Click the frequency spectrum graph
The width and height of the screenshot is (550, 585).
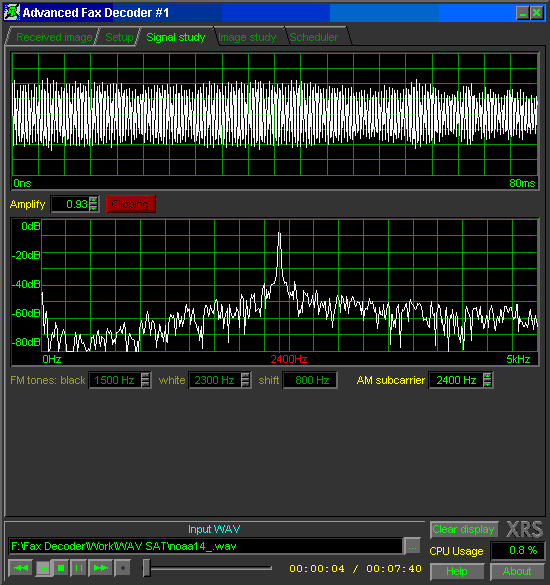[x=275, y=292]
